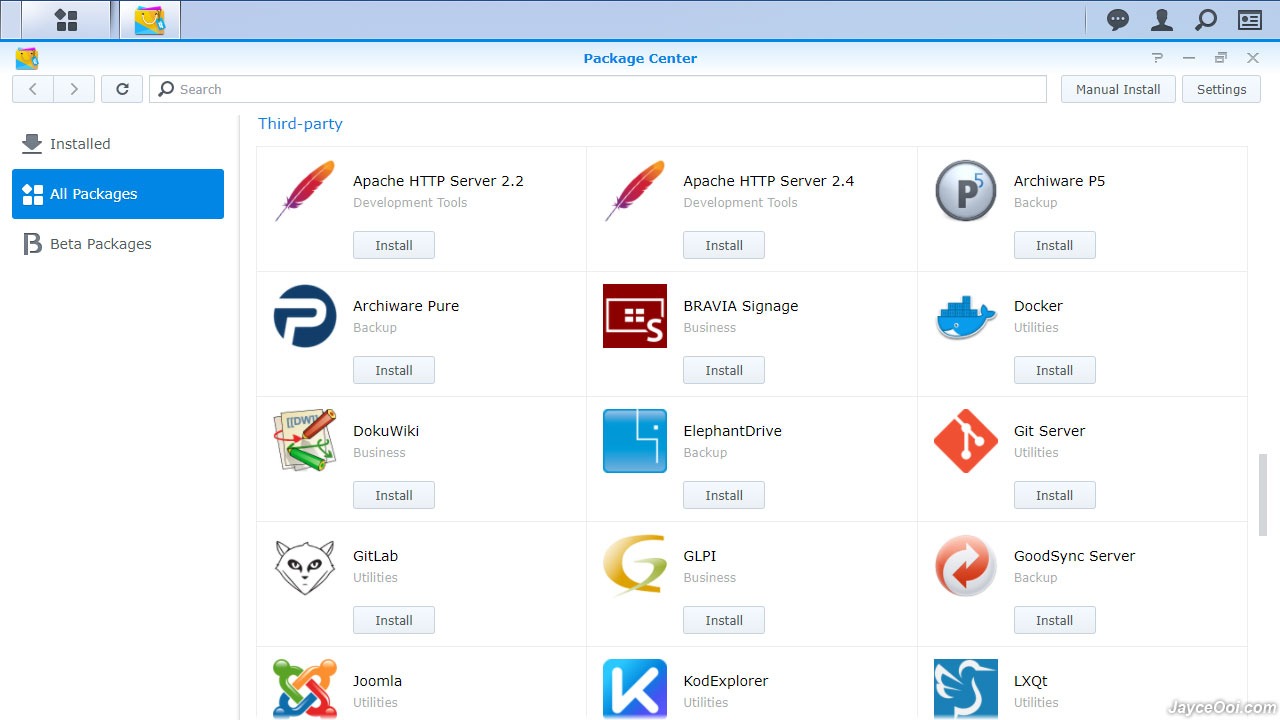Image resolution: width=1280 pixels, height=720 pixels.
Task: Install ElephantDrive
Action: pyautogui.click(x=724, y=495)
